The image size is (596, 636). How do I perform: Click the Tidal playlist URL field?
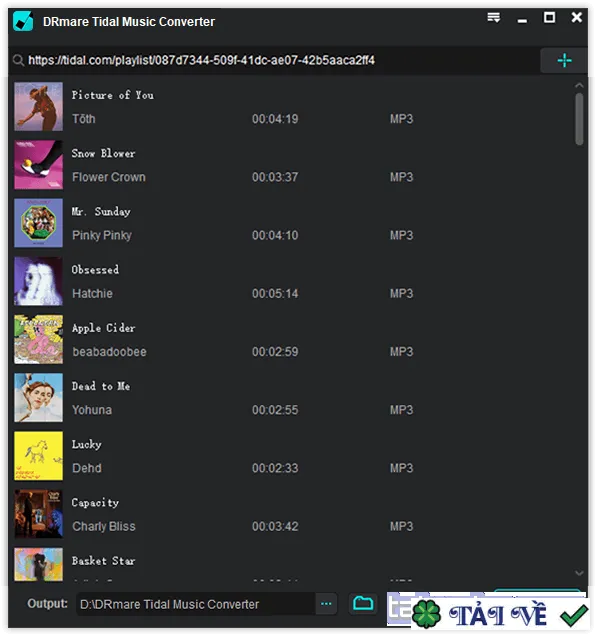(x=276, y=60)
